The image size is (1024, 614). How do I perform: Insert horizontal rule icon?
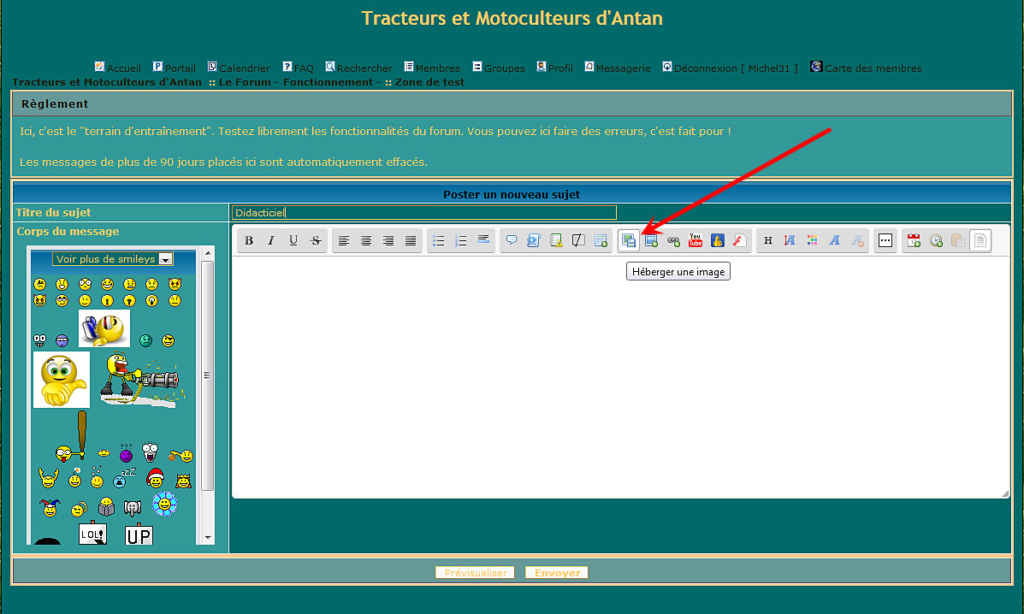click(x=483, y=240)
